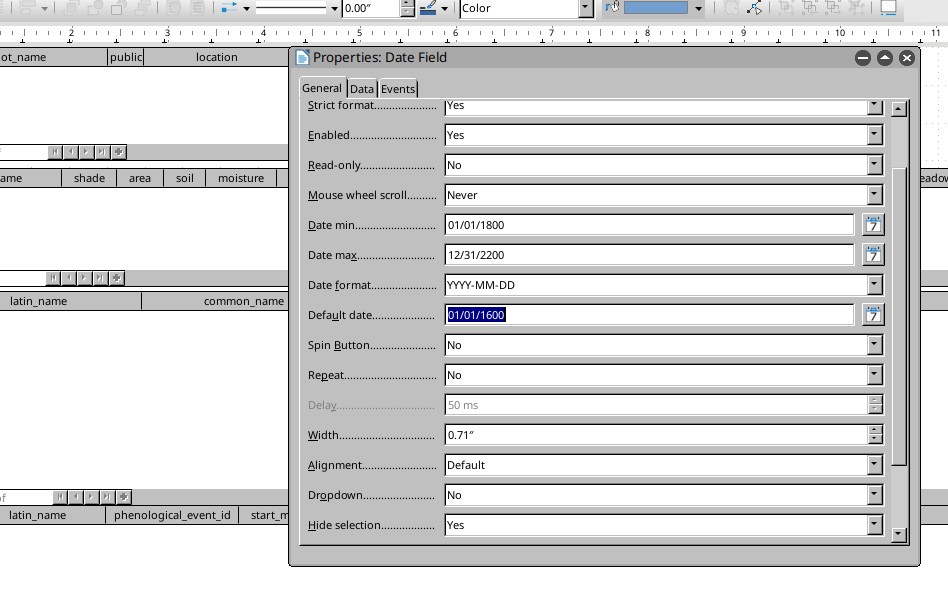This screenshot has height=610, width=948.
Task: Go to next record in common_name table
Action: pyautogui.click(x=91, y=497)
